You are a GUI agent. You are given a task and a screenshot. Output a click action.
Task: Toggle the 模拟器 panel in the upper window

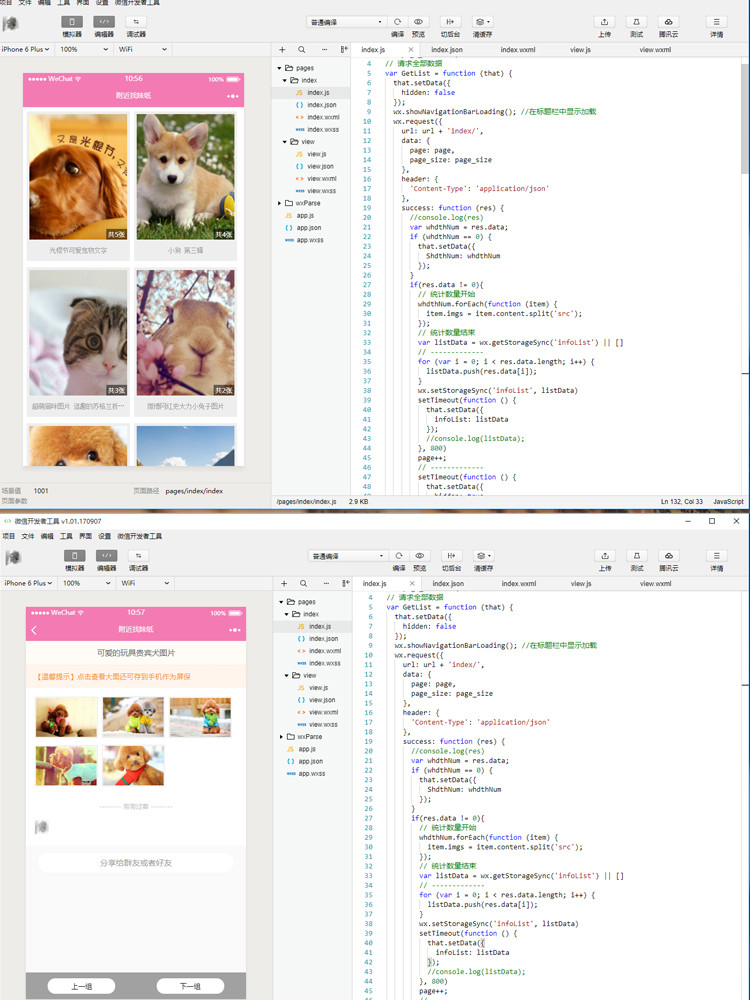pyautogui.click(x=73, y=21)
